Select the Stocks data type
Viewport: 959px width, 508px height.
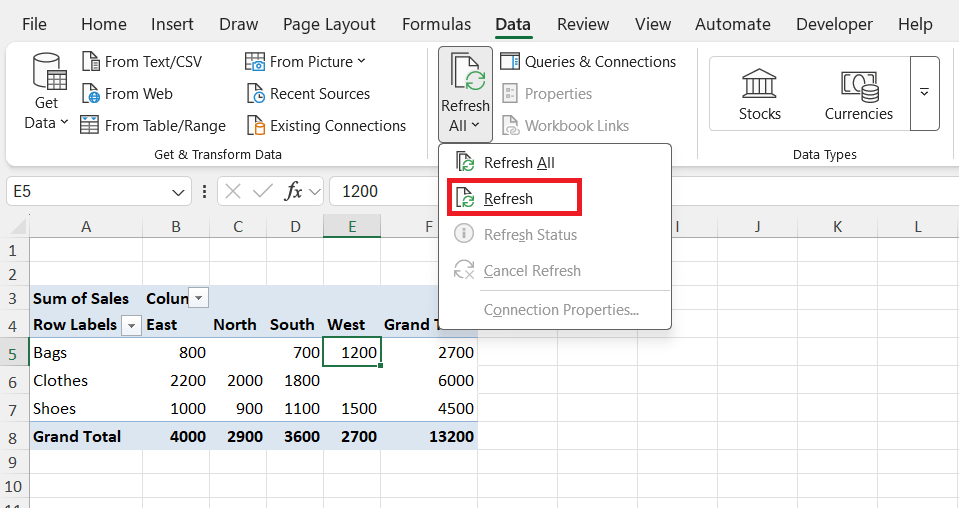[759, 94]
